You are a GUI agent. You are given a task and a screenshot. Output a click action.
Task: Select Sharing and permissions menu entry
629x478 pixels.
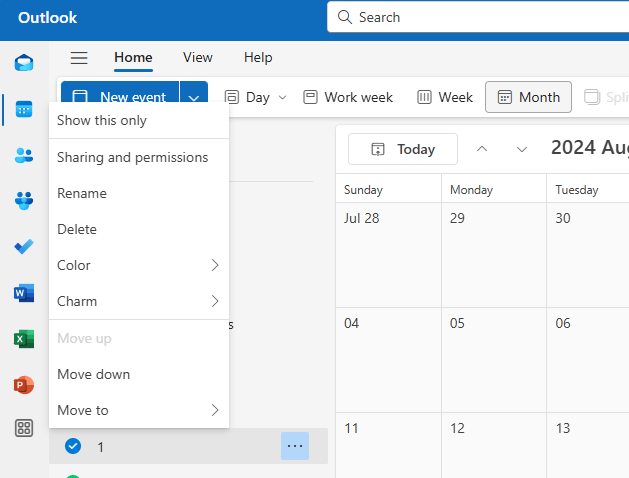(132, 157)
